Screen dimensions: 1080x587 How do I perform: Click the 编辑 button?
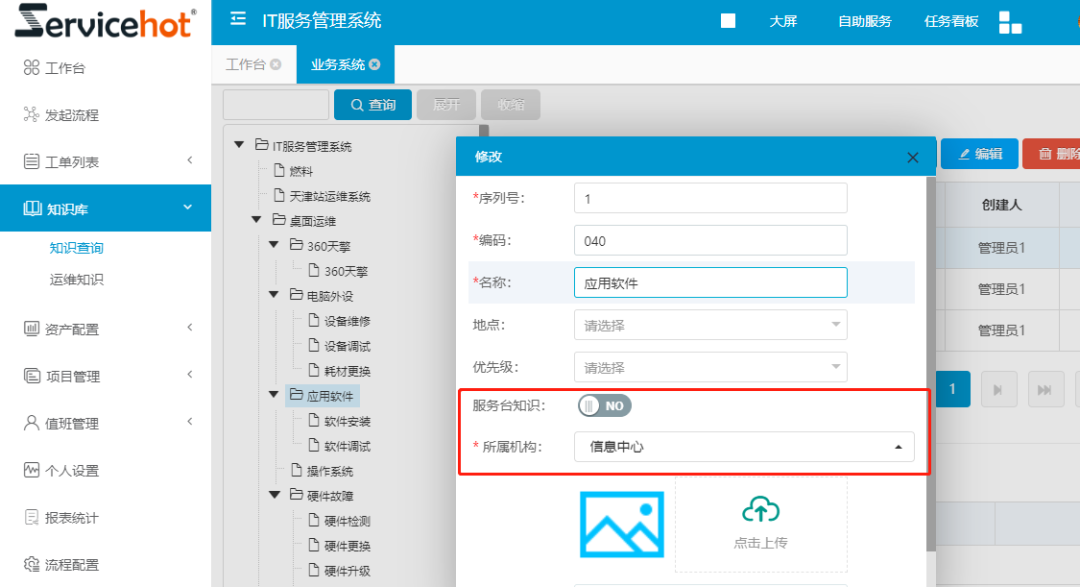pyautogui.click(x=979, y=154)
